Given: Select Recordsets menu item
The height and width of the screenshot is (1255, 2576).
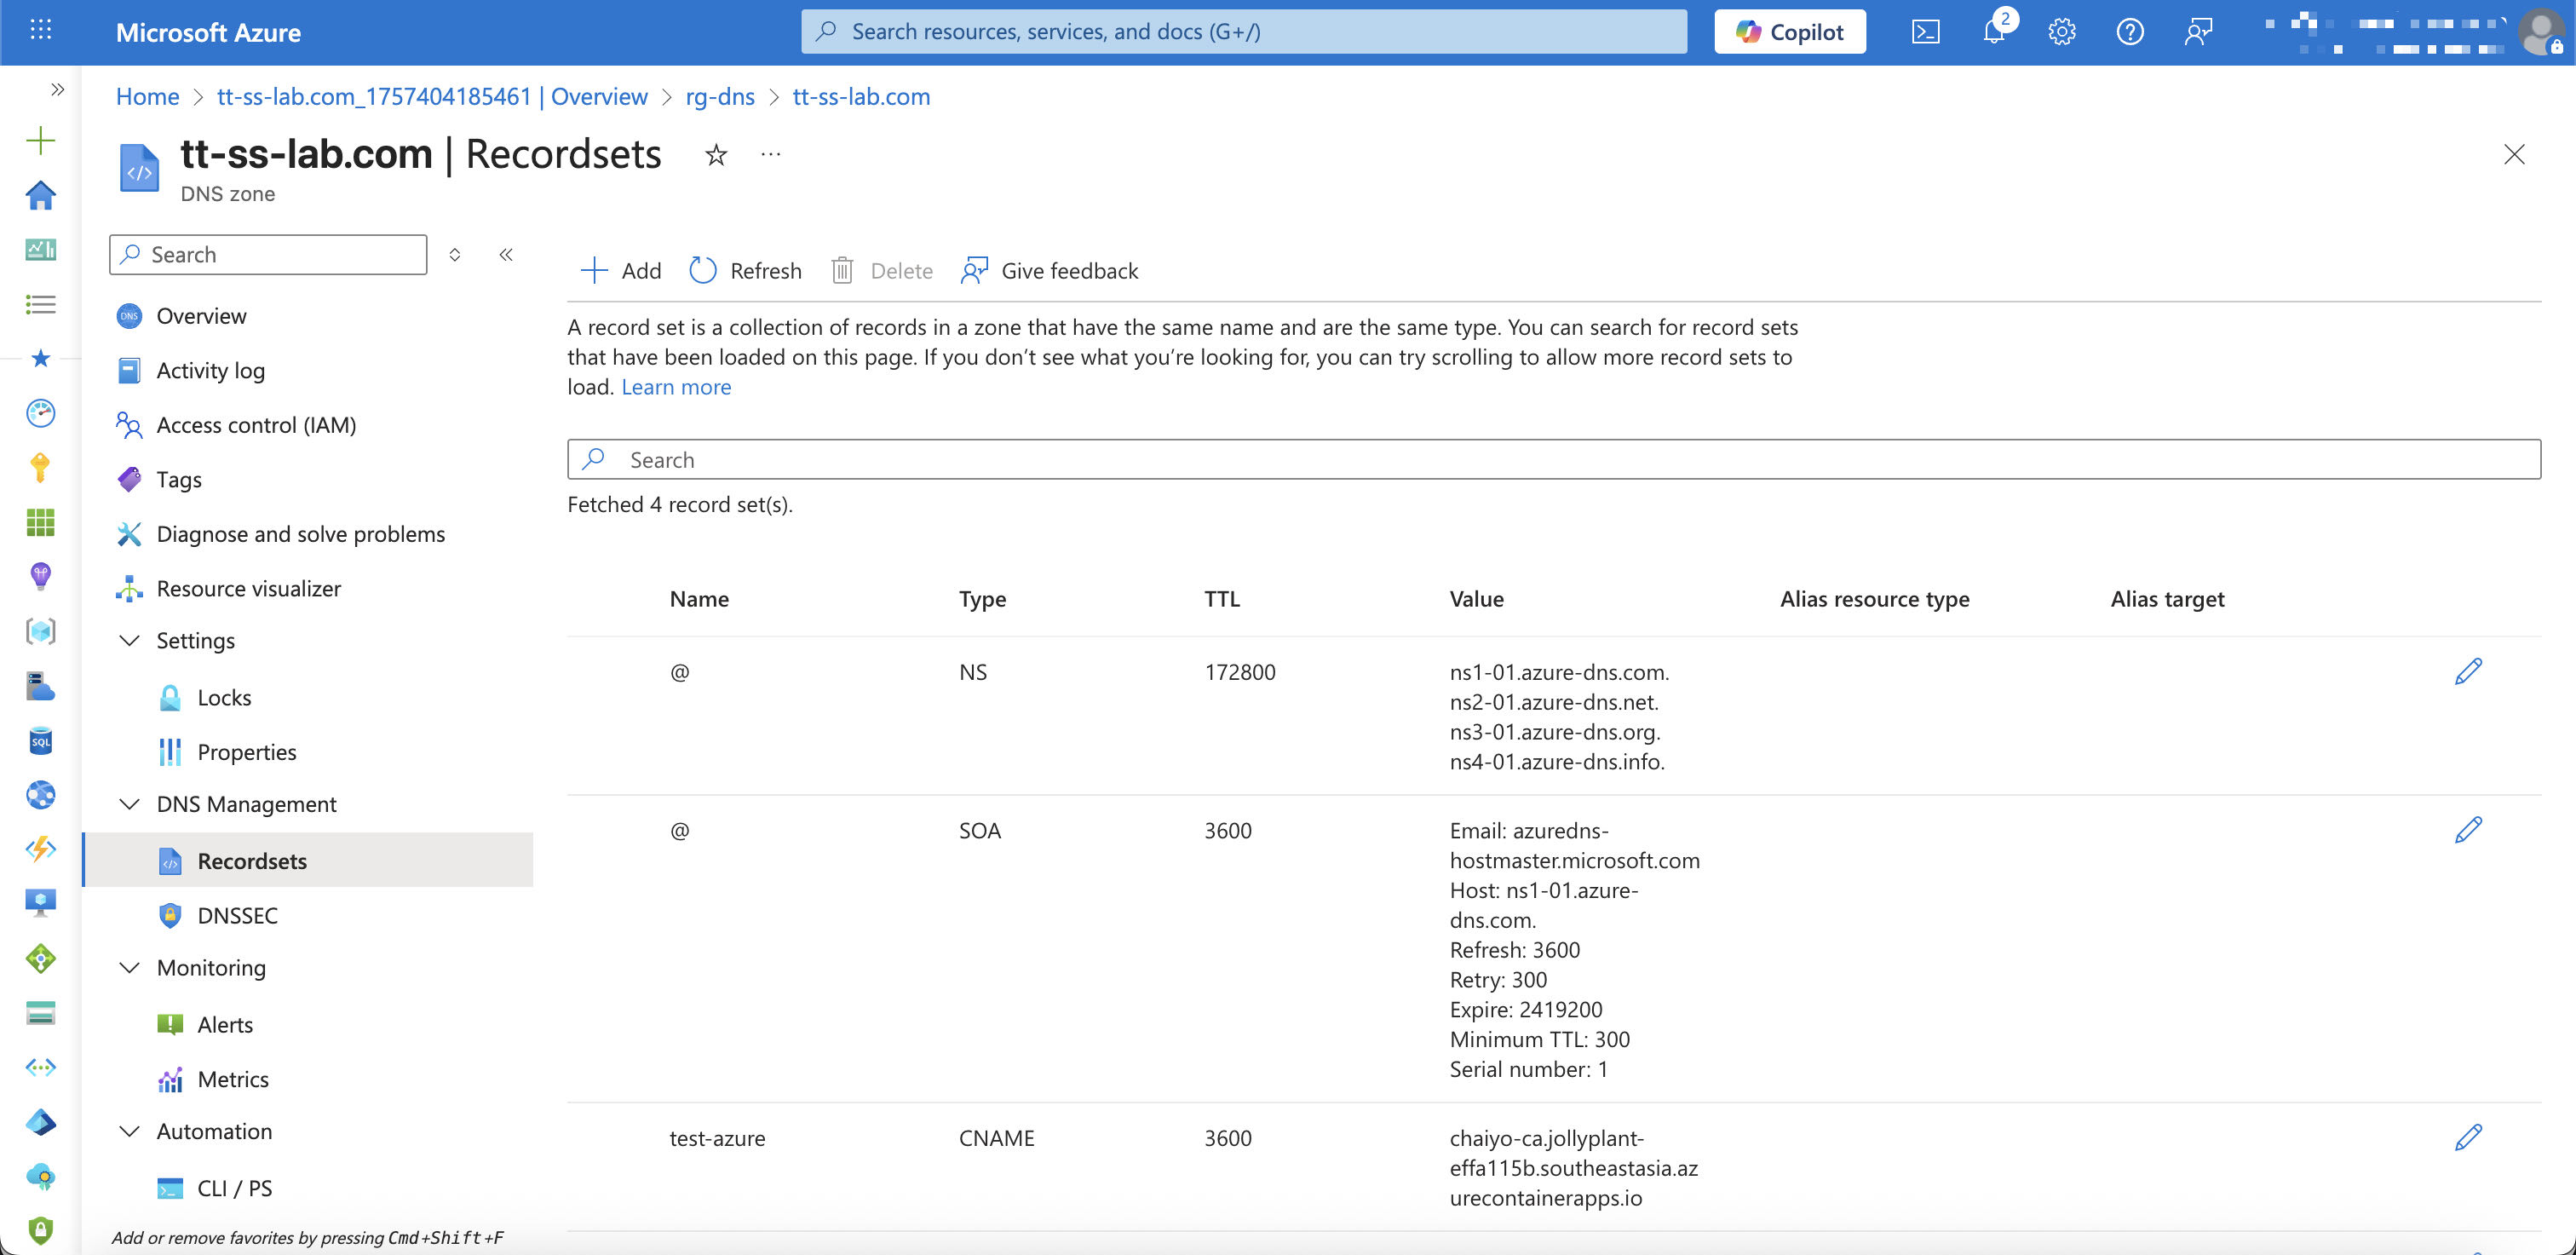Looking at the screenshot, I should pyautogui.click(x=308, y=860).
